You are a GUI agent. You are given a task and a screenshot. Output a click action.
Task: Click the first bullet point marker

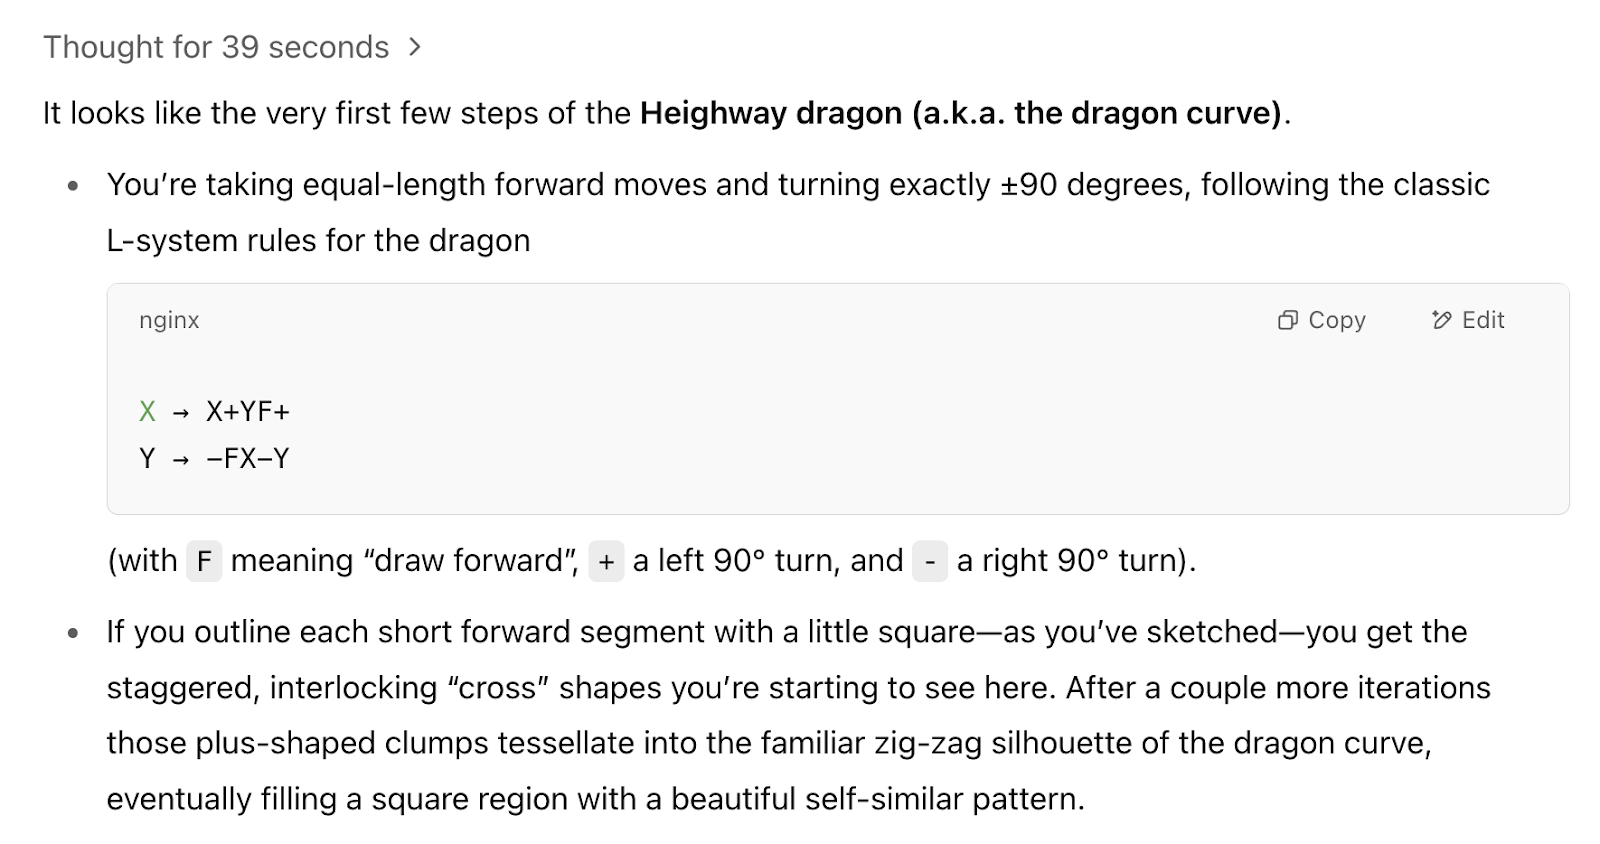(x=72, y=186)
